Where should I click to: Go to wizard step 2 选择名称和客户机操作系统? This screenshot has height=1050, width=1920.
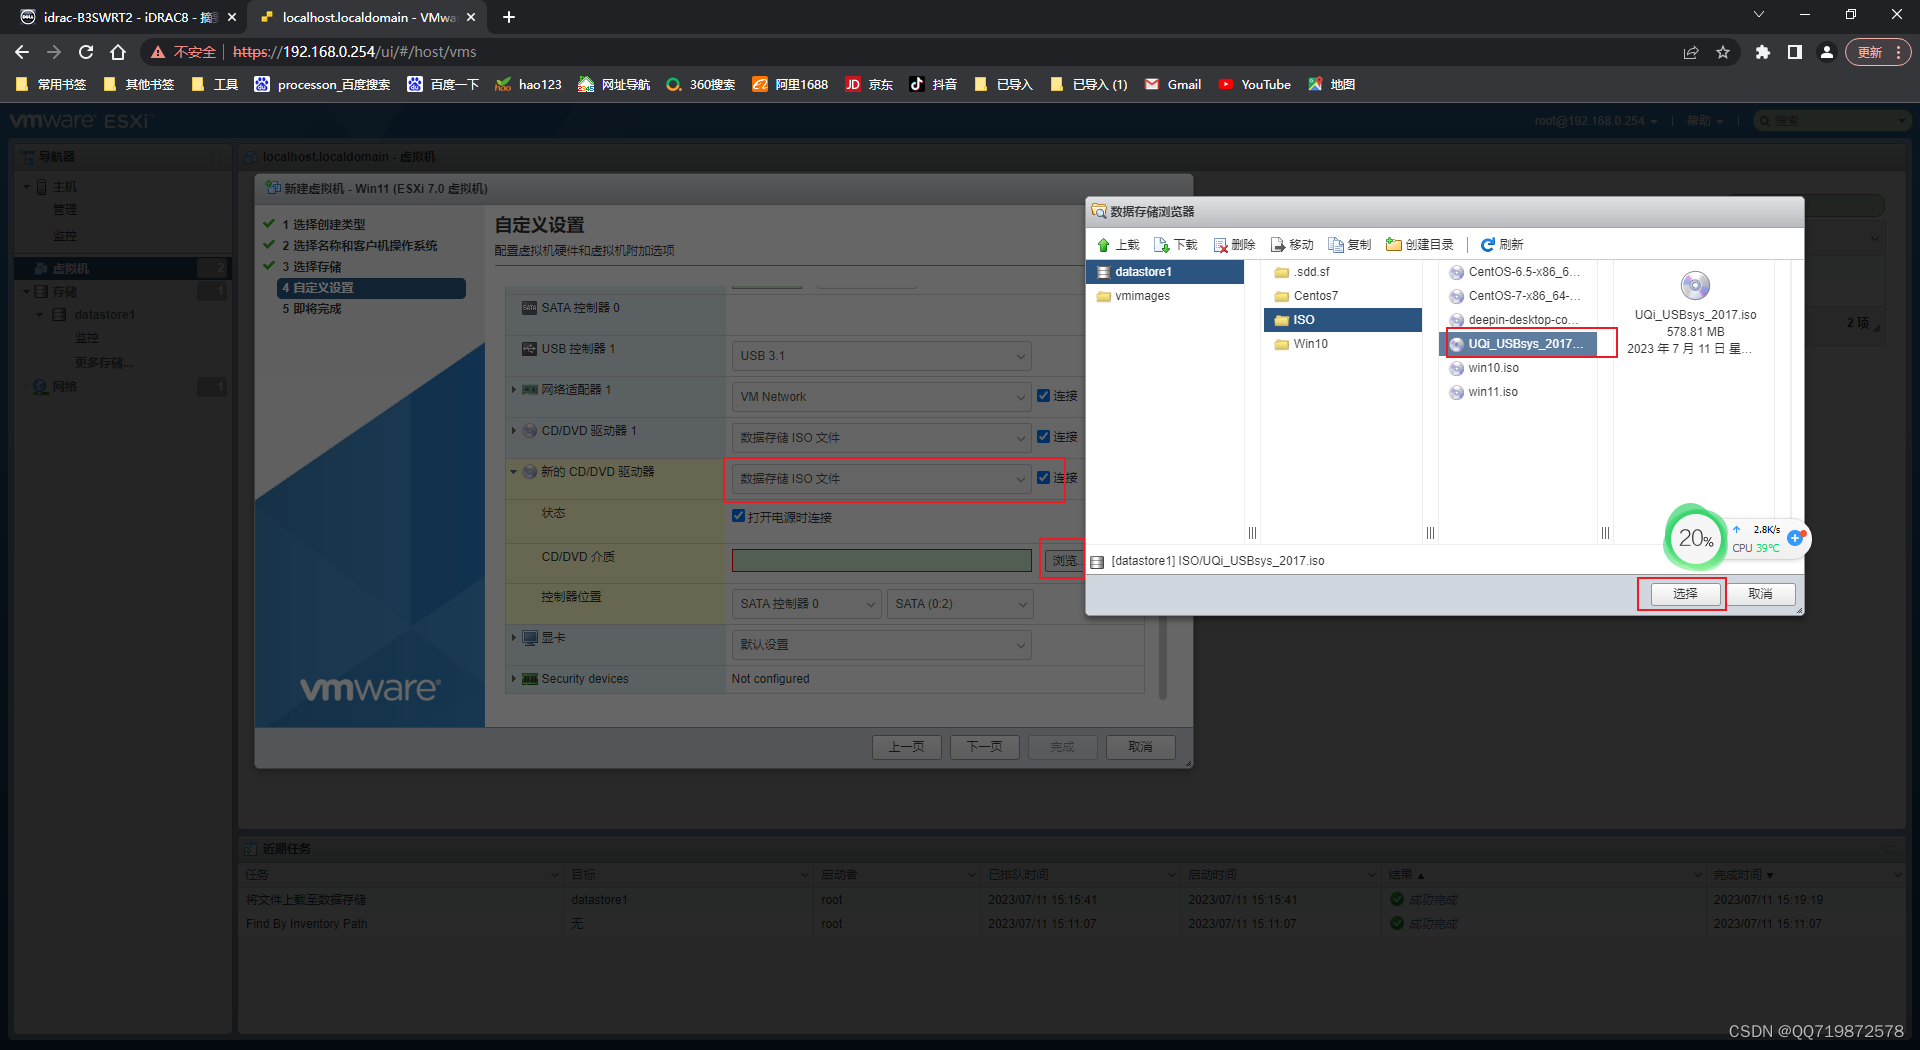(x=359, y=246)
